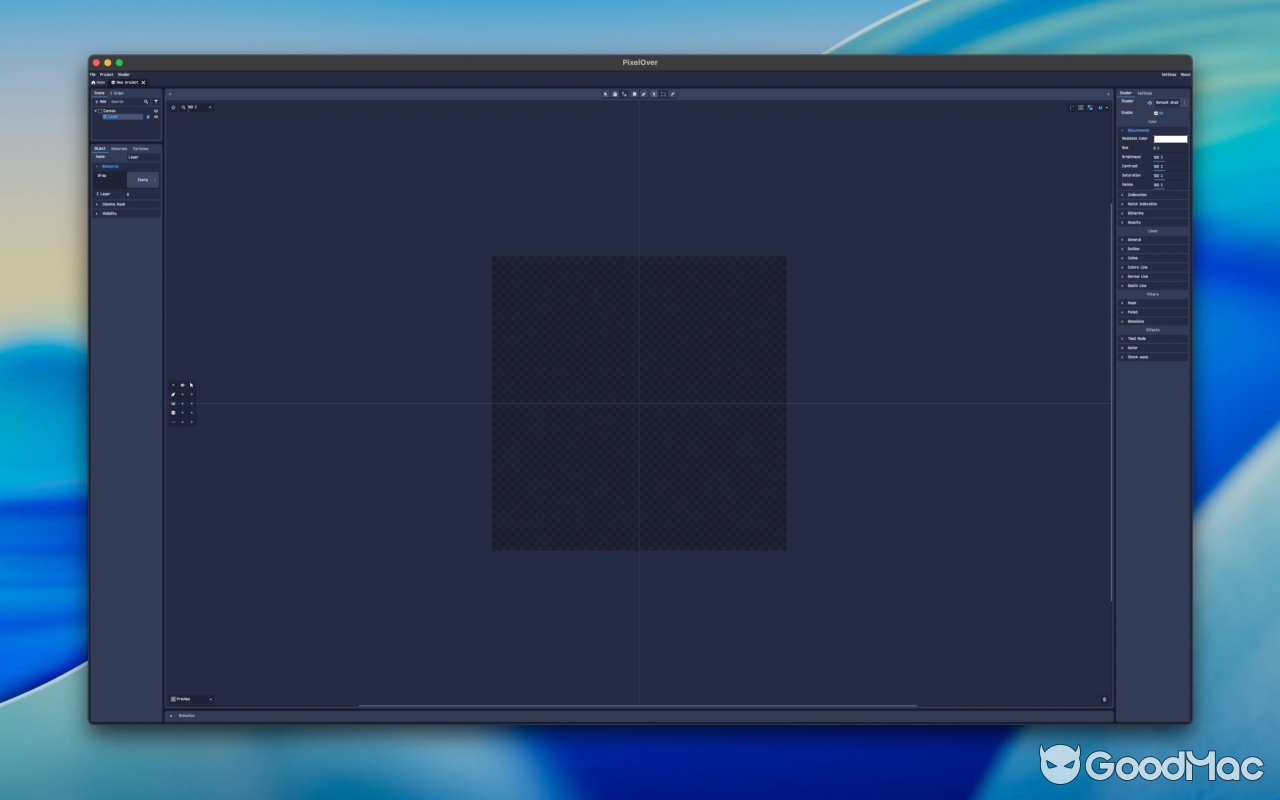Collapse the Adjustments section in the Shader panel

coord(1123,130)
